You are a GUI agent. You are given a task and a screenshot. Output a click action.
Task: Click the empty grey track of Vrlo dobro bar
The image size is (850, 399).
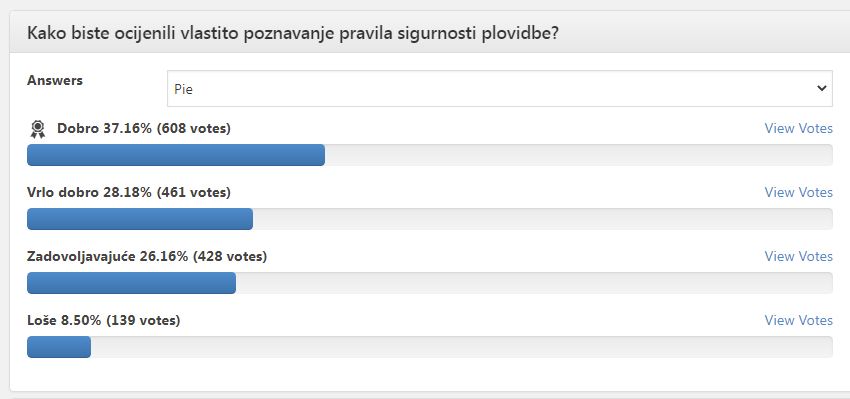tap(543, 219)
